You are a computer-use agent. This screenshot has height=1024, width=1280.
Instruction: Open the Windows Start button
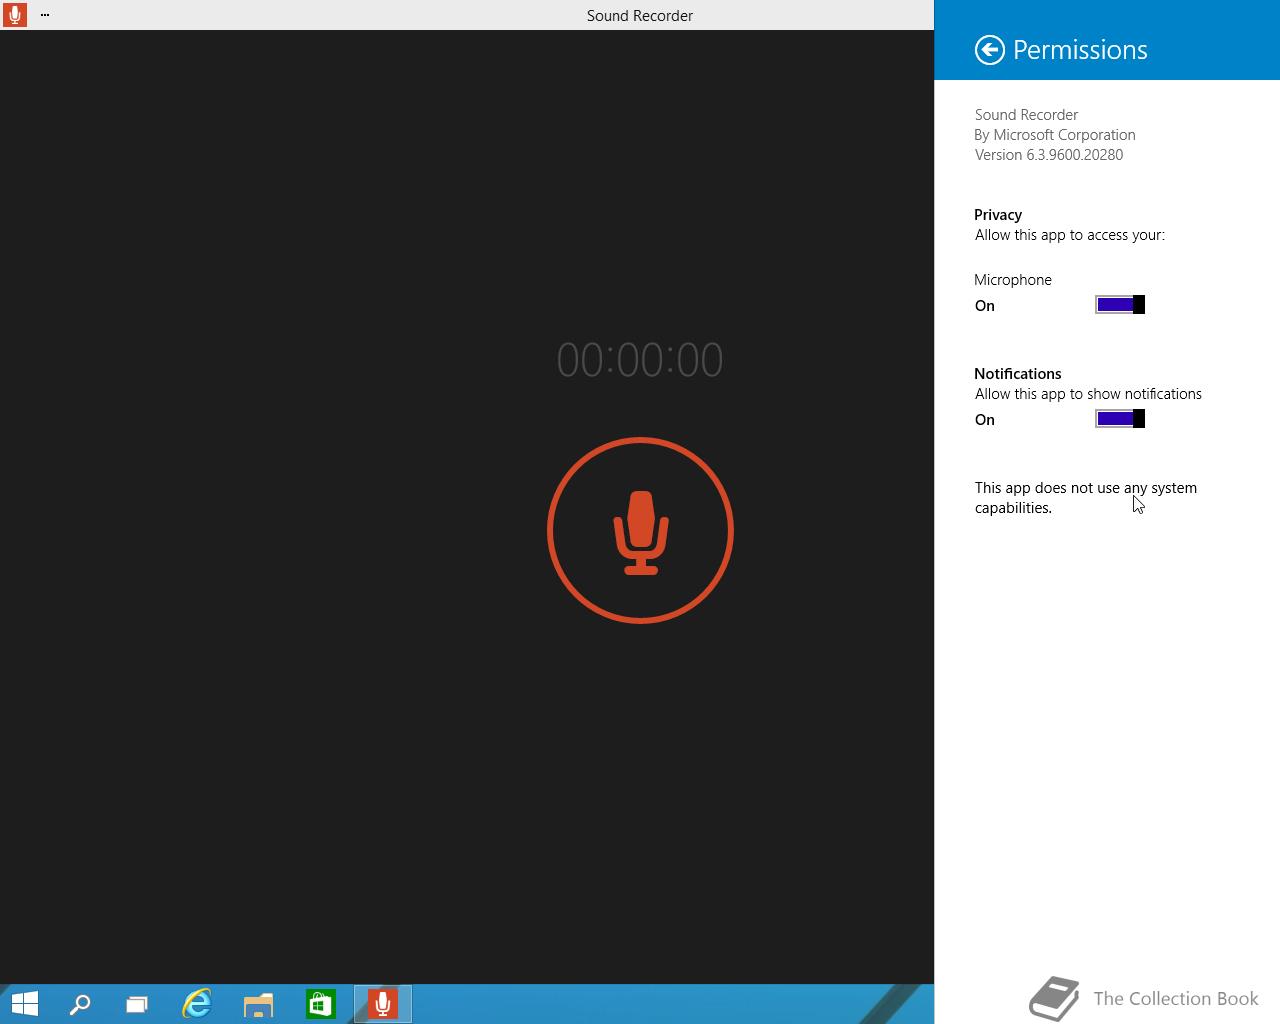coord(24,1003)
